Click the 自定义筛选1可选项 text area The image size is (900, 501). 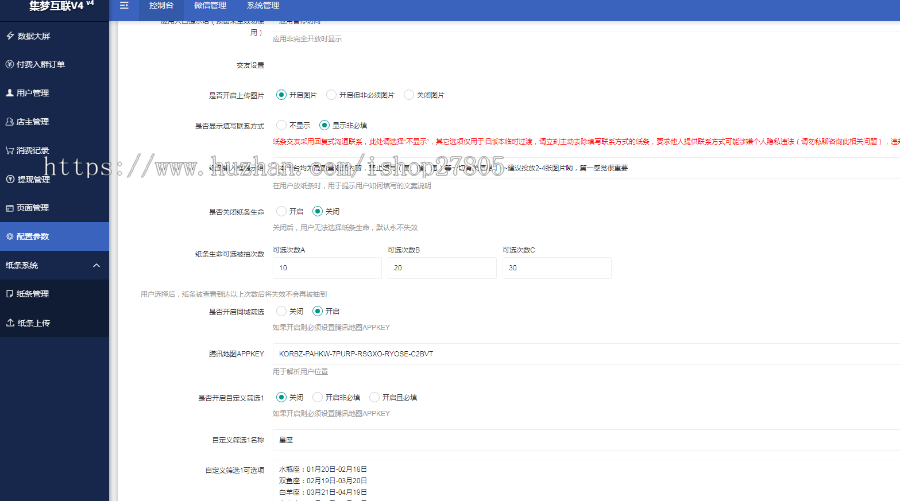click(587, 480)
